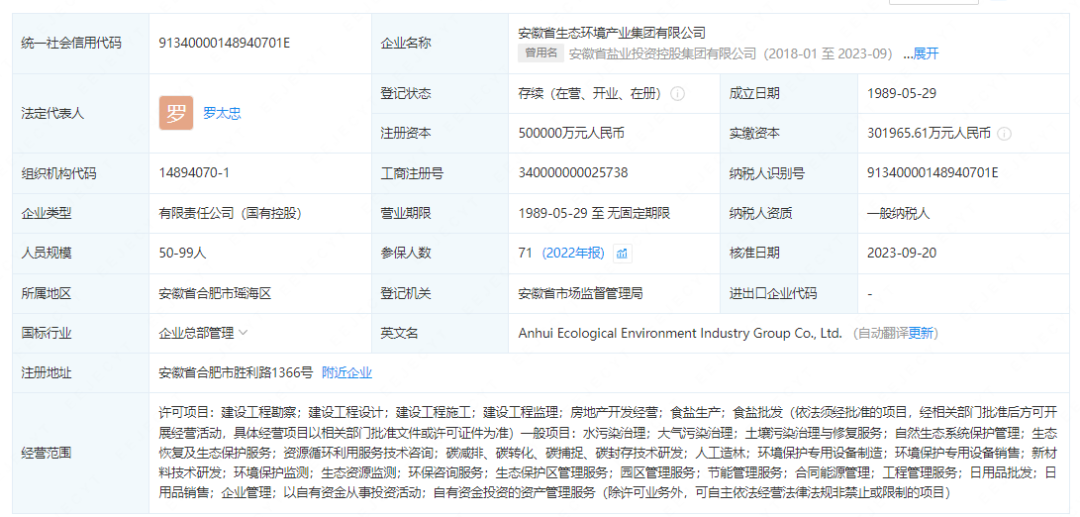Open the chart icon beside 2022年报
This screenshot has height=517, width=1080.
pos(622,253)
